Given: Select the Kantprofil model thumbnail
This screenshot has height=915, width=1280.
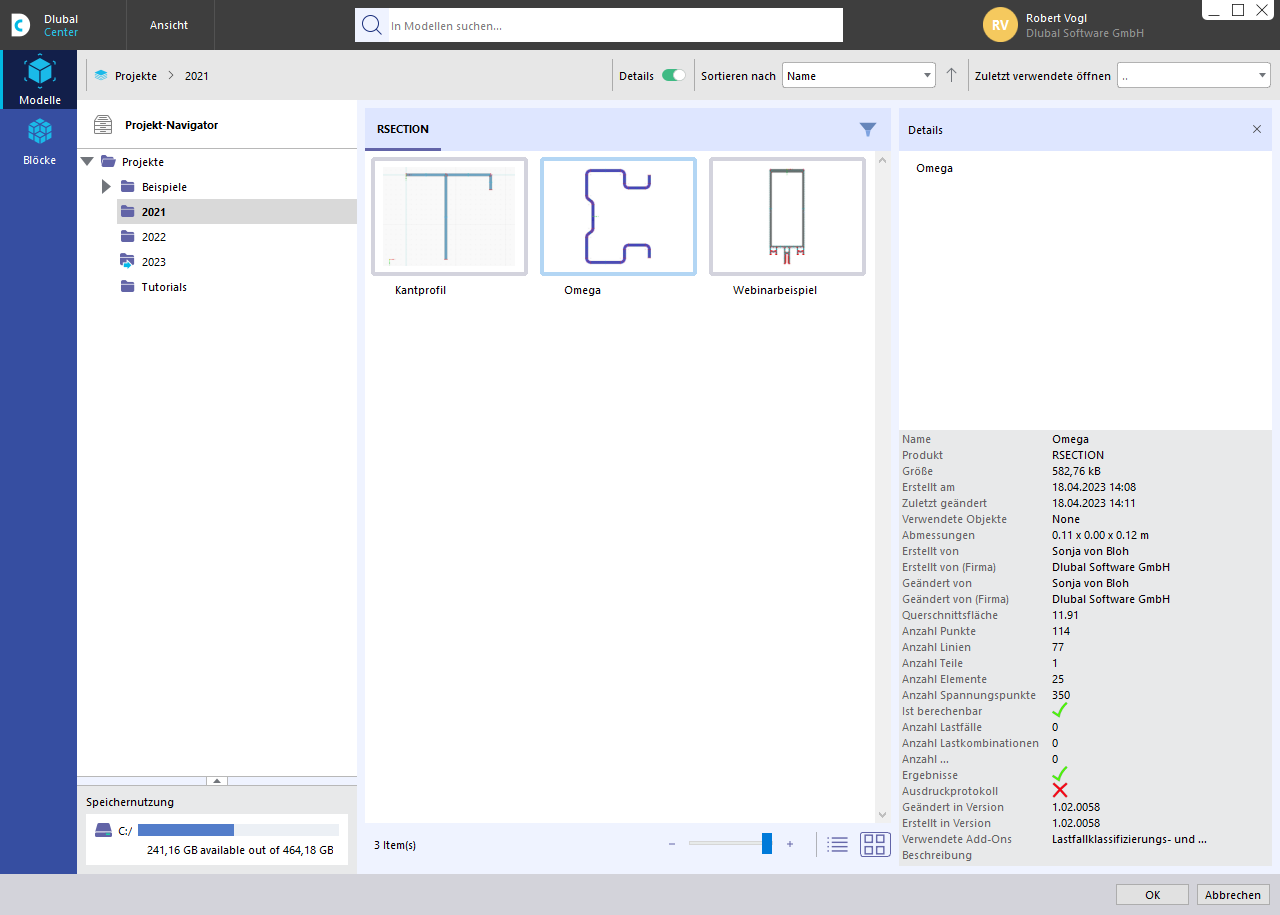Looking at the screenshot, I should point(449,216).
